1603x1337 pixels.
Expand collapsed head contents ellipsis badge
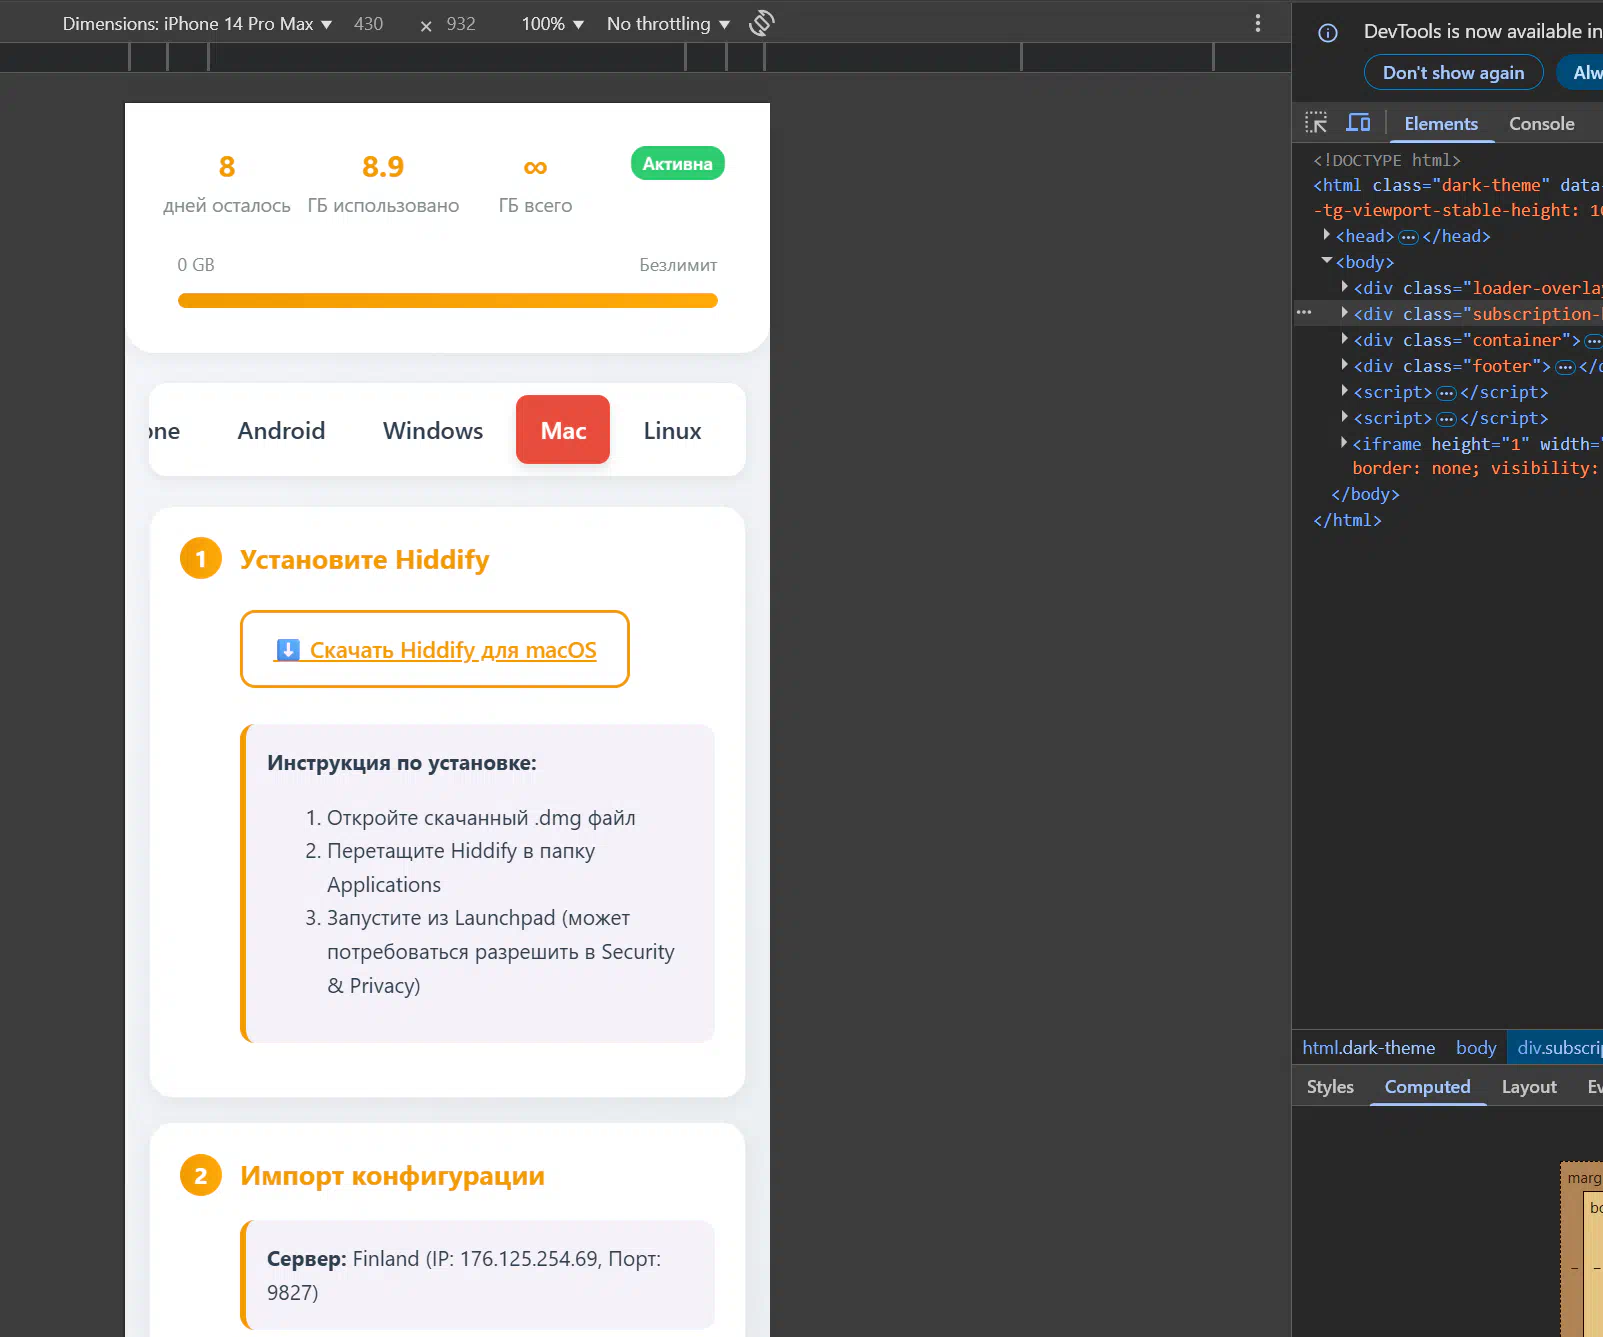coord(1408,237)
